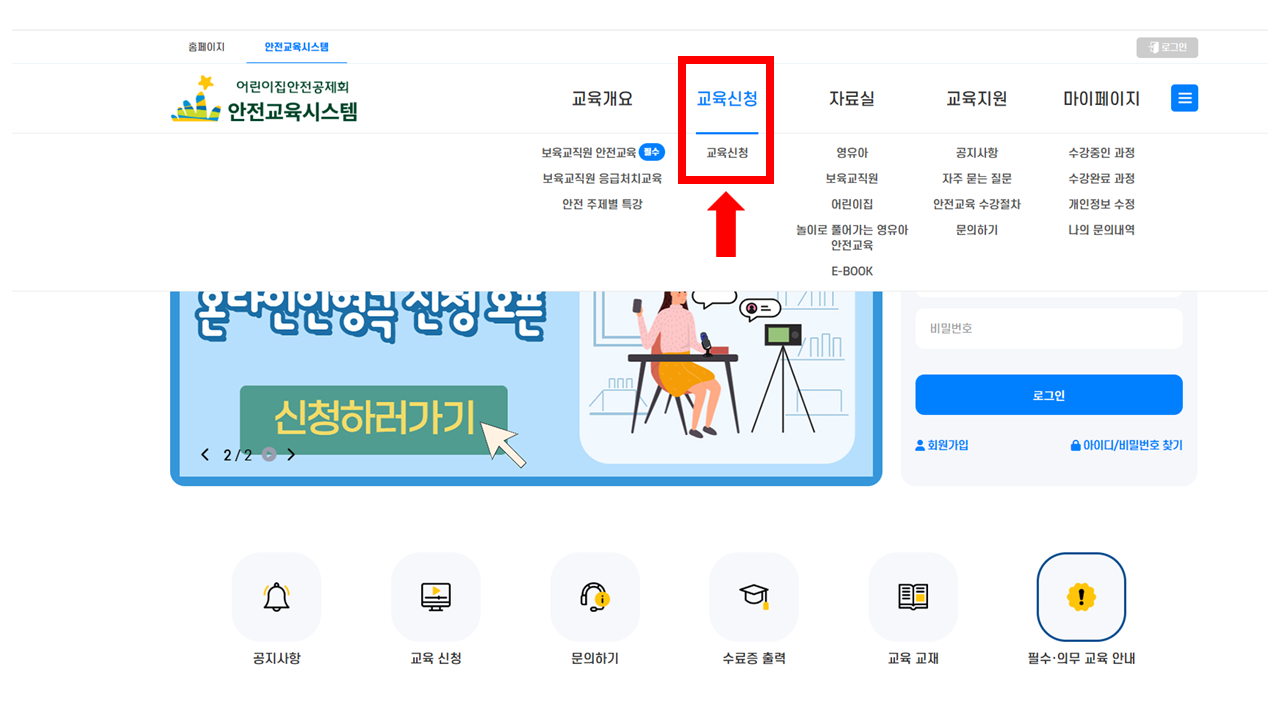The height and width of the screenshot is (720, 1280).
Task: Click the blue 로그인 button
Action: click(x=1049, y=395)
